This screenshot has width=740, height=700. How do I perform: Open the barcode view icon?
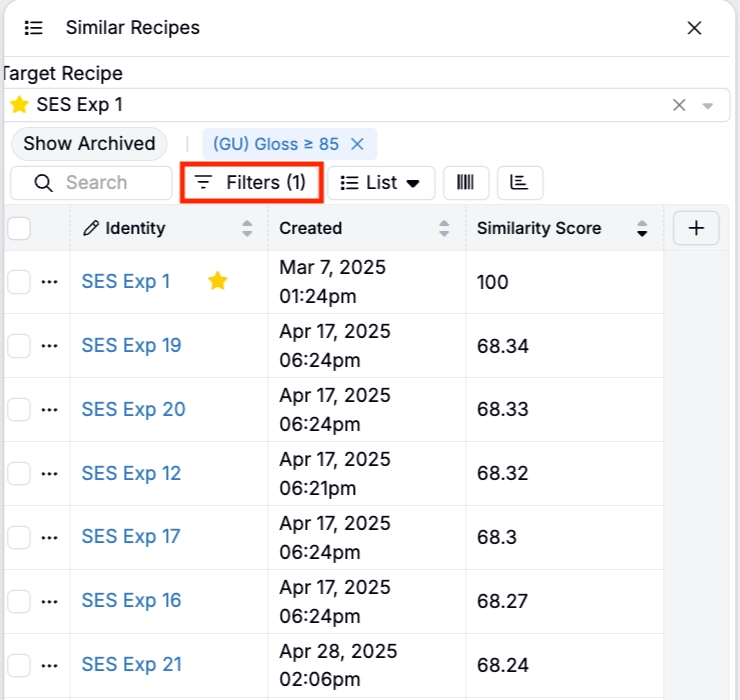pyautogui.click(x=465, y=183)
